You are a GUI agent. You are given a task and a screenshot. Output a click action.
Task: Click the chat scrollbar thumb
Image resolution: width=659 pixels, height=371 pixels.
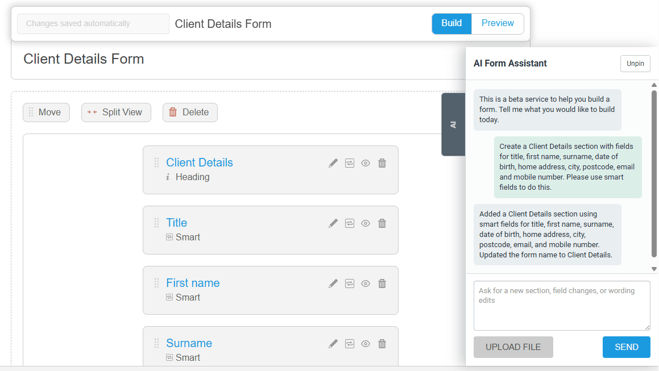tap(654, 174)
